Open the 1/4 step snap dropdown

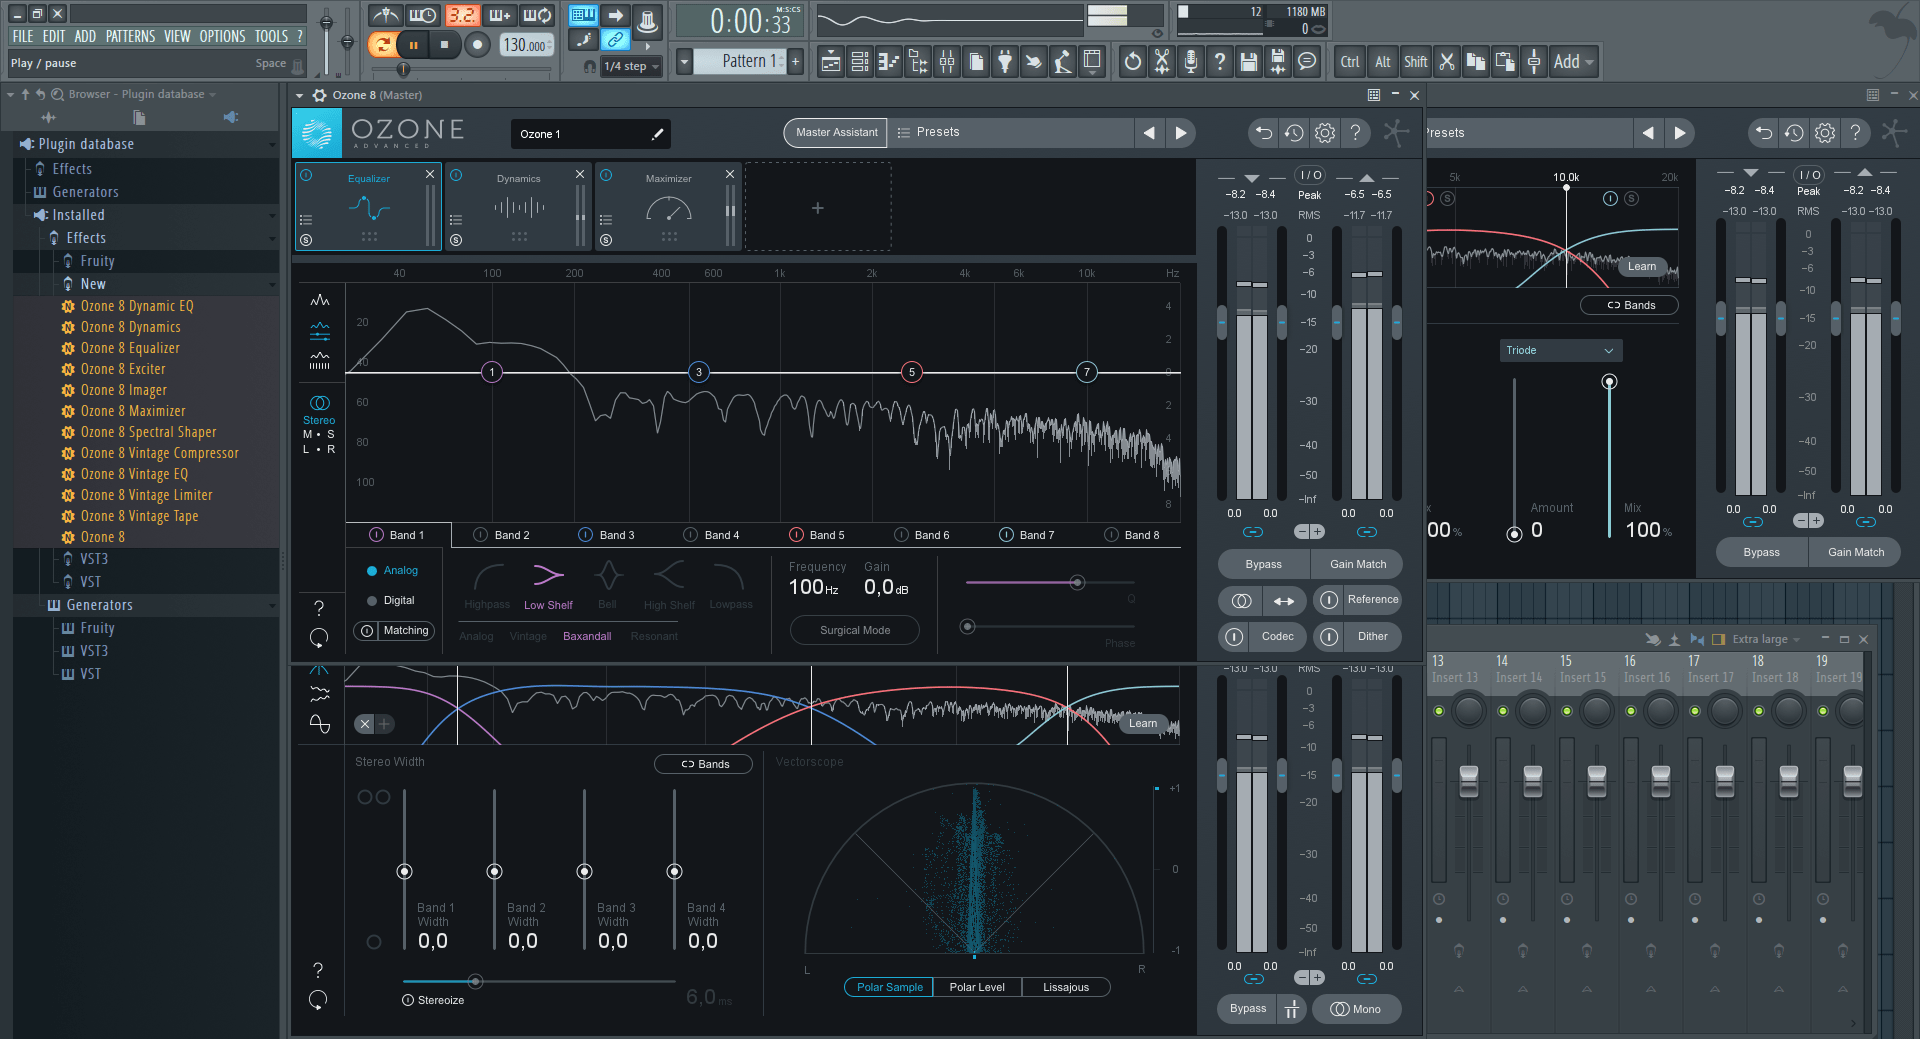[x=632, y=66]
